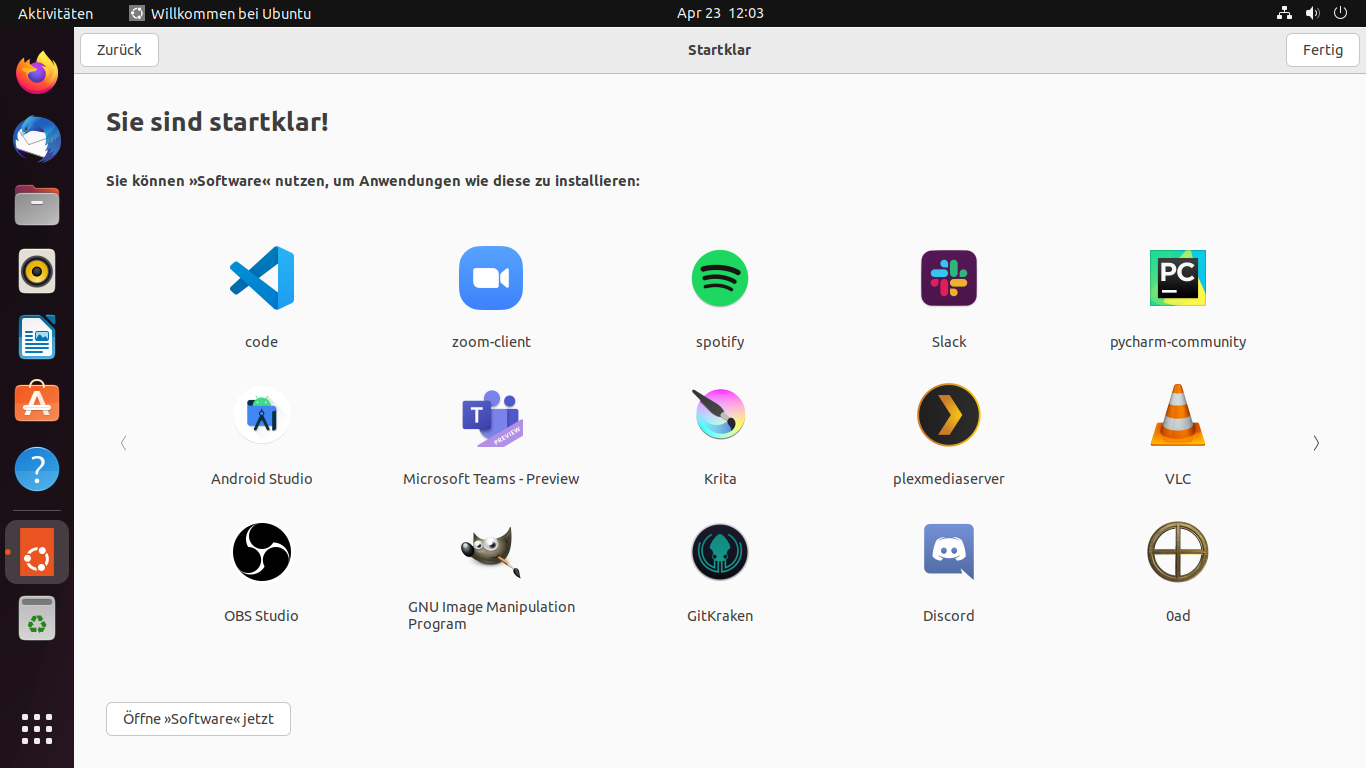Click the 'code' app label
This screenshot has width=1366, height=768.
pos(261,342)
